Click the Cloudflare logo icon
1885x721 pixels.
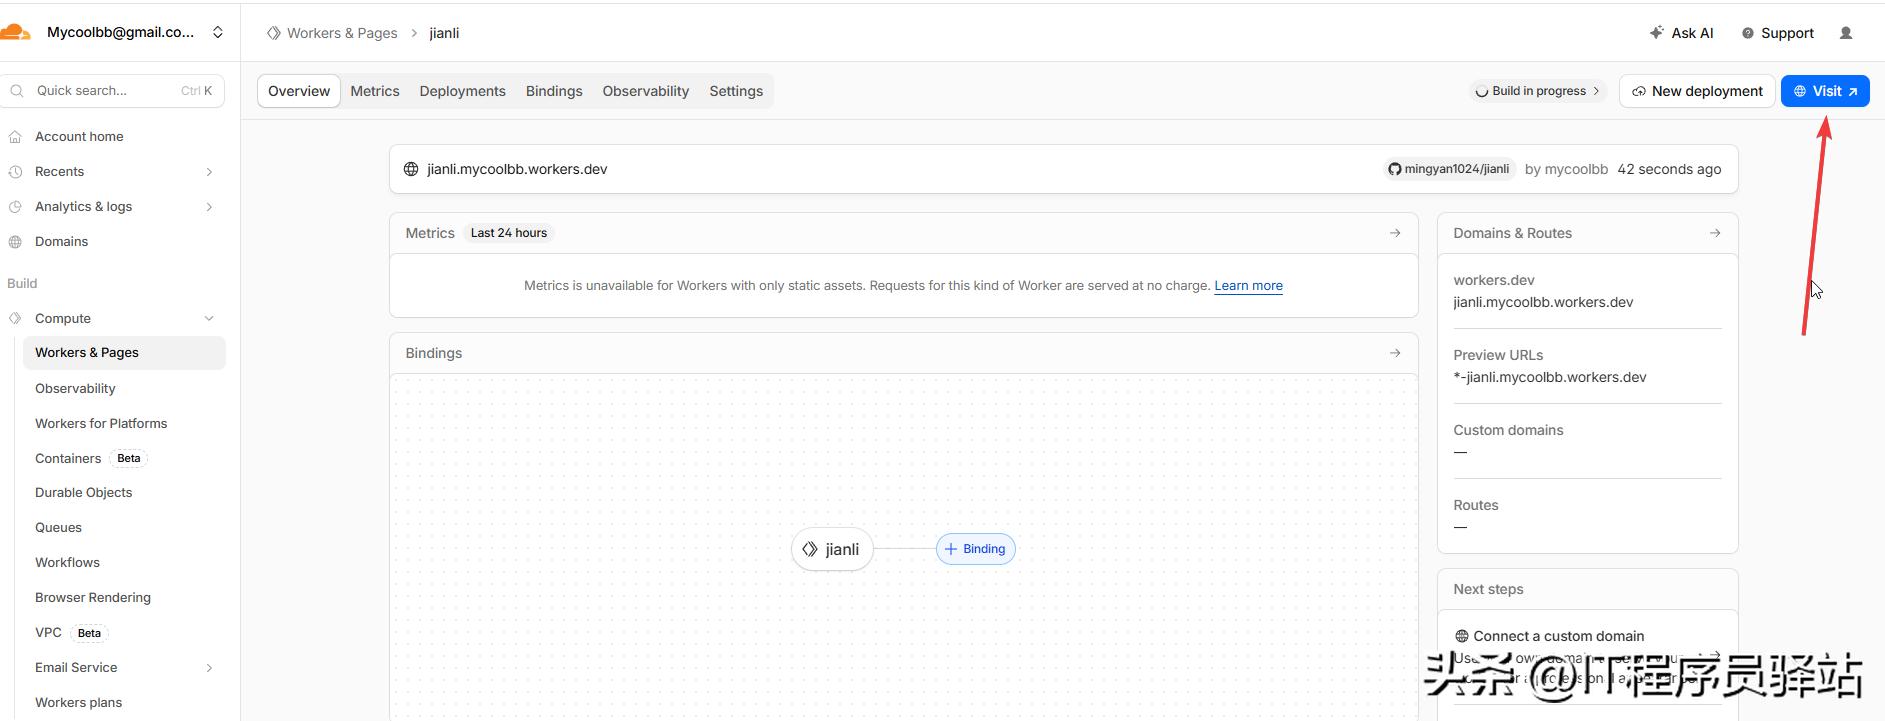click(14, 32)
